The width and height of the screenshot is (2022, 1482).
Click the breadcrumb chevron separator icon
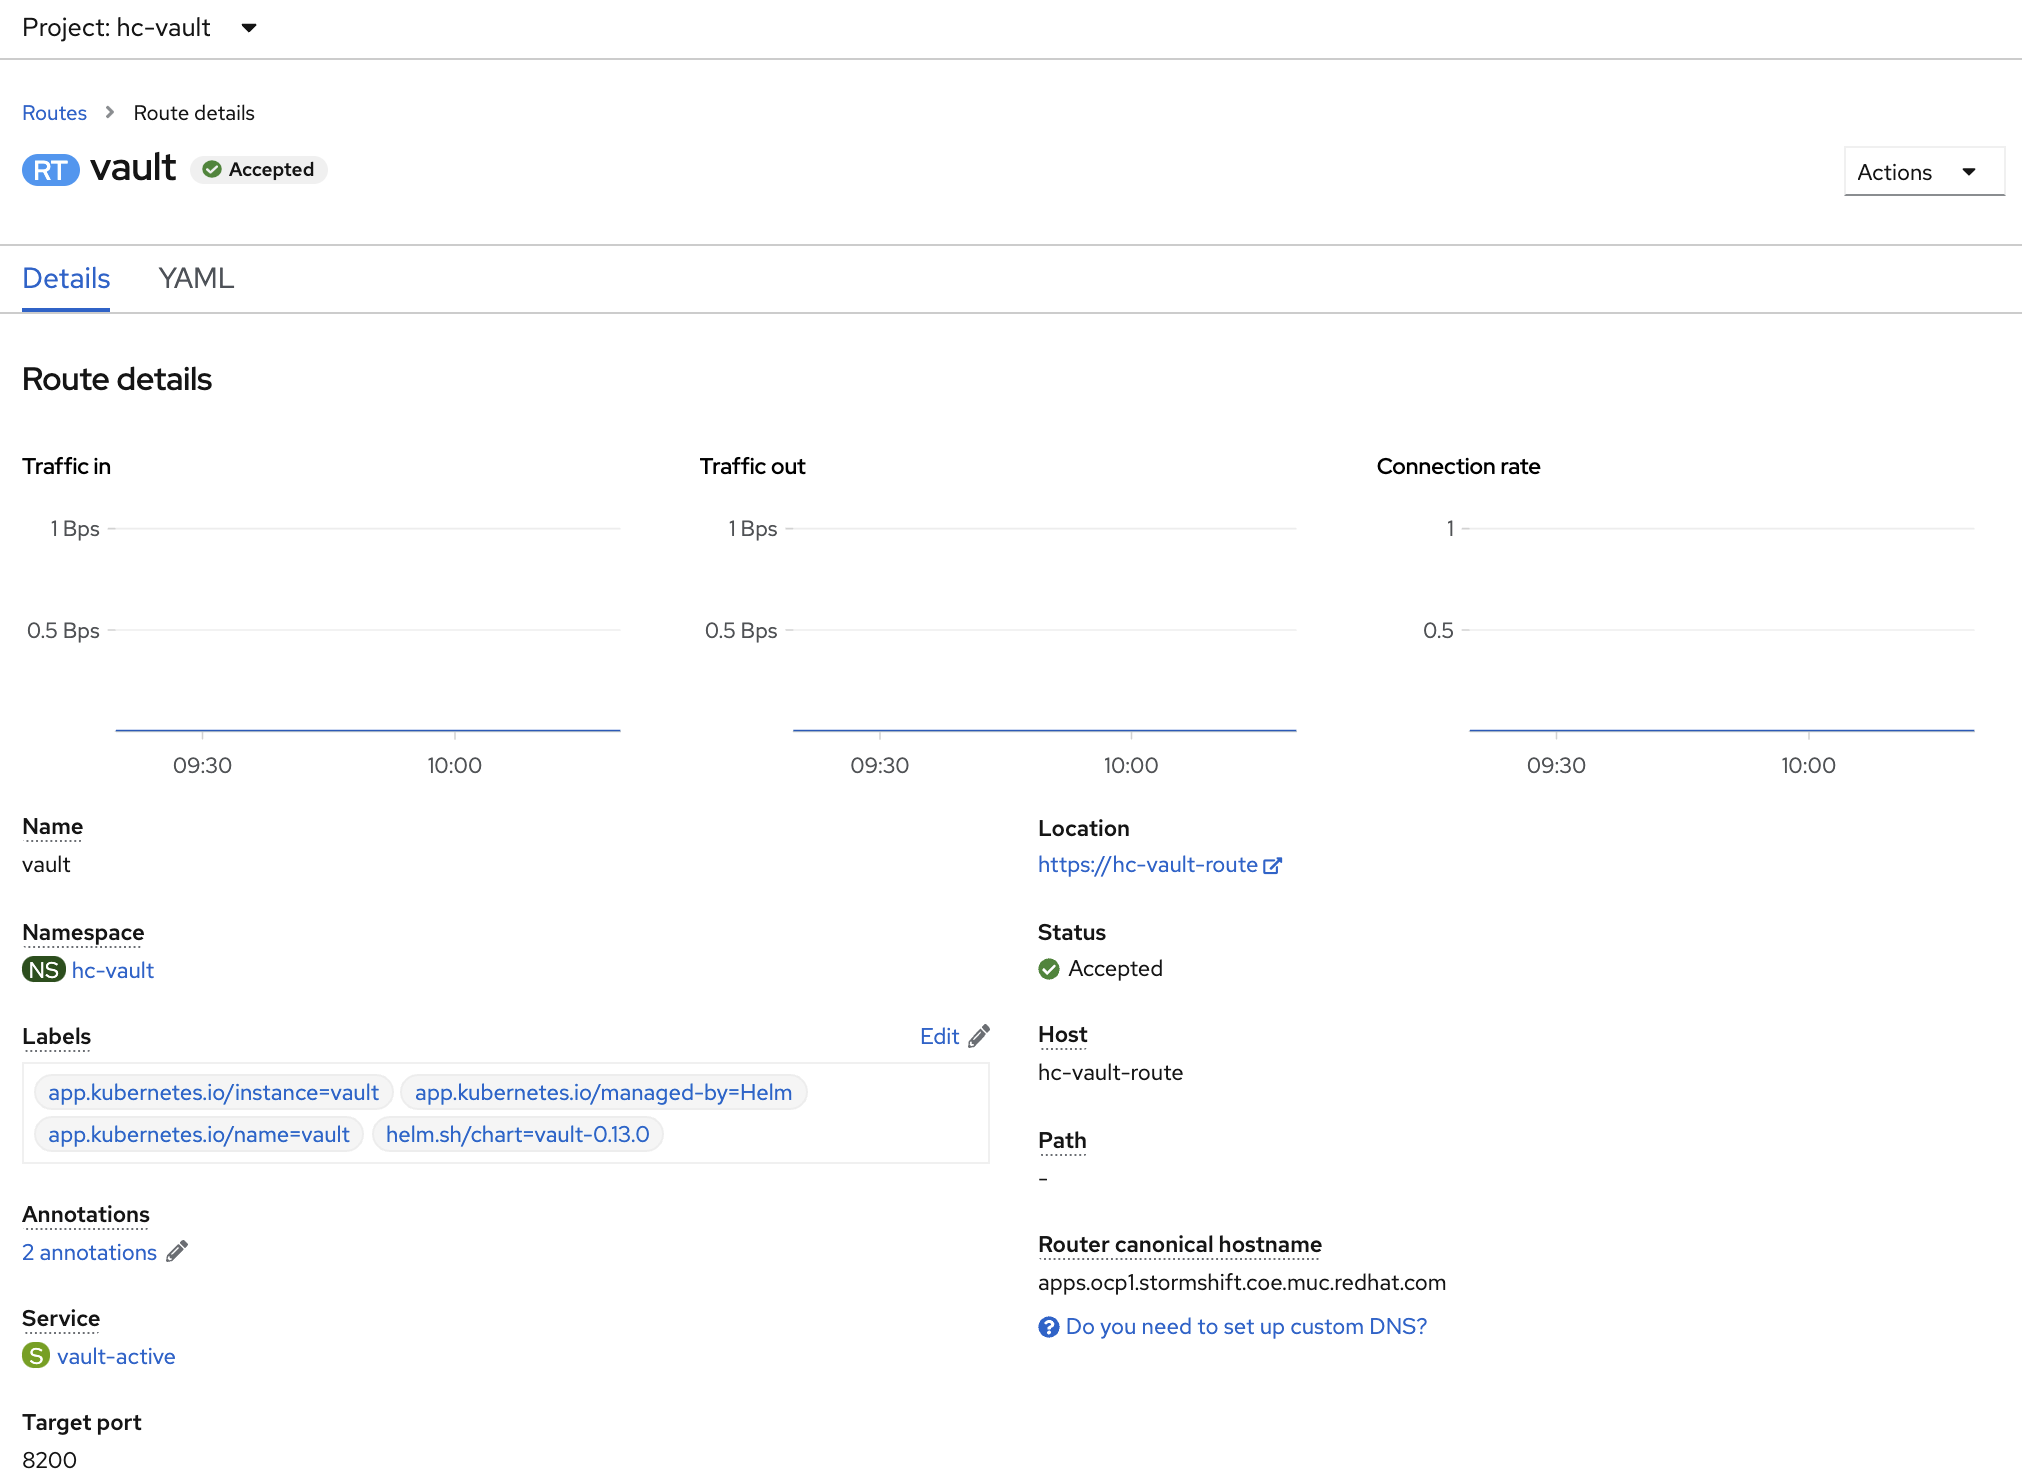click(x=110, y=112)
